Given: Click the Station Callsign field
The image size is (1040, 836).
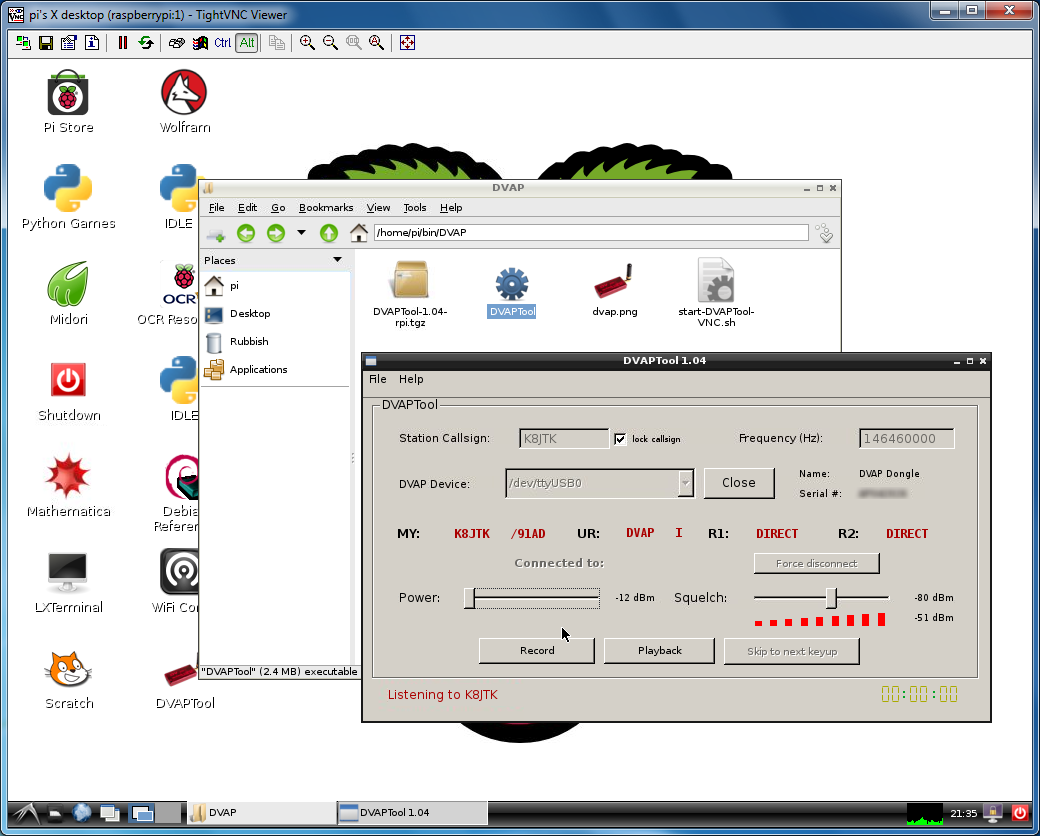Looking at the screenshot, I should (x=564, y=439).
